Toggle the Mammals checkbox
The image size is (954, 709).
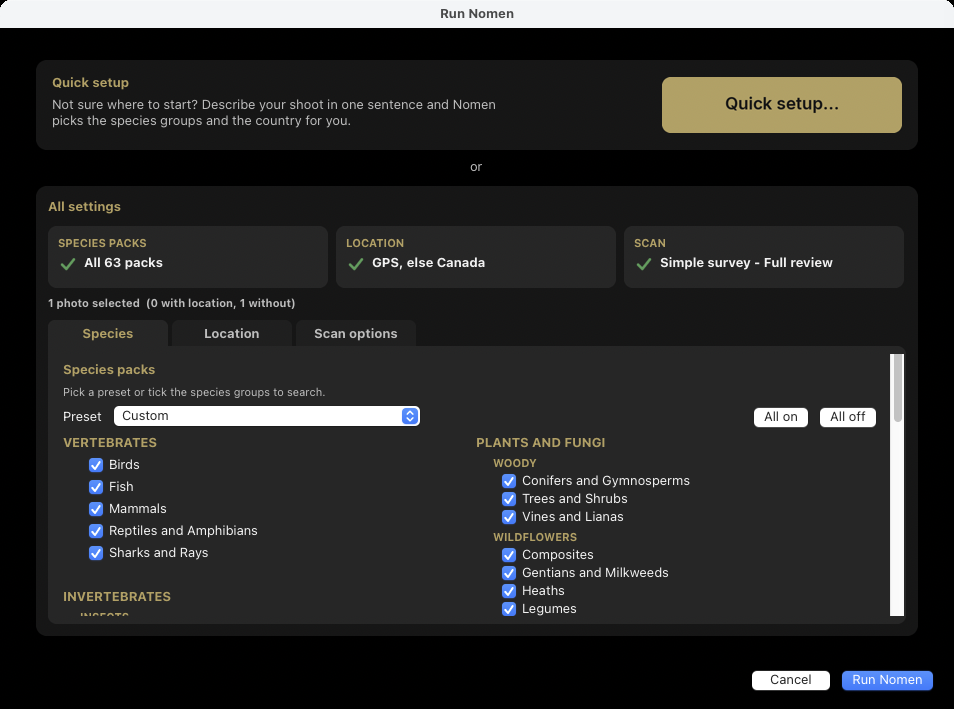96,509
